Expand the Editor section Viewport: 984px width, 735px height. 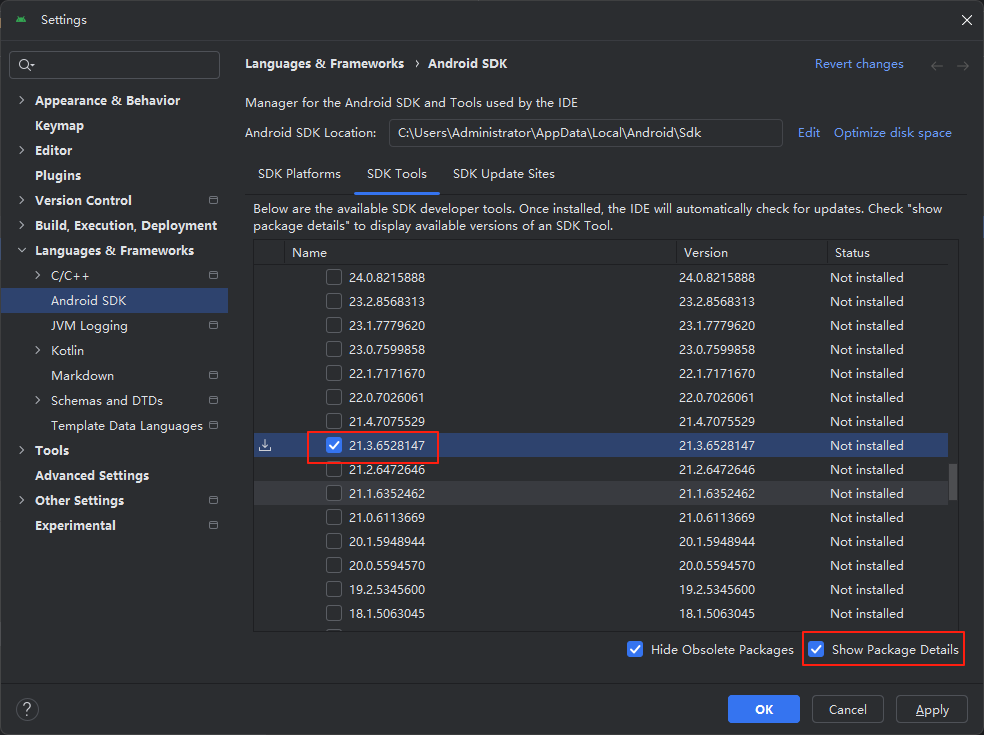point(22,151)
